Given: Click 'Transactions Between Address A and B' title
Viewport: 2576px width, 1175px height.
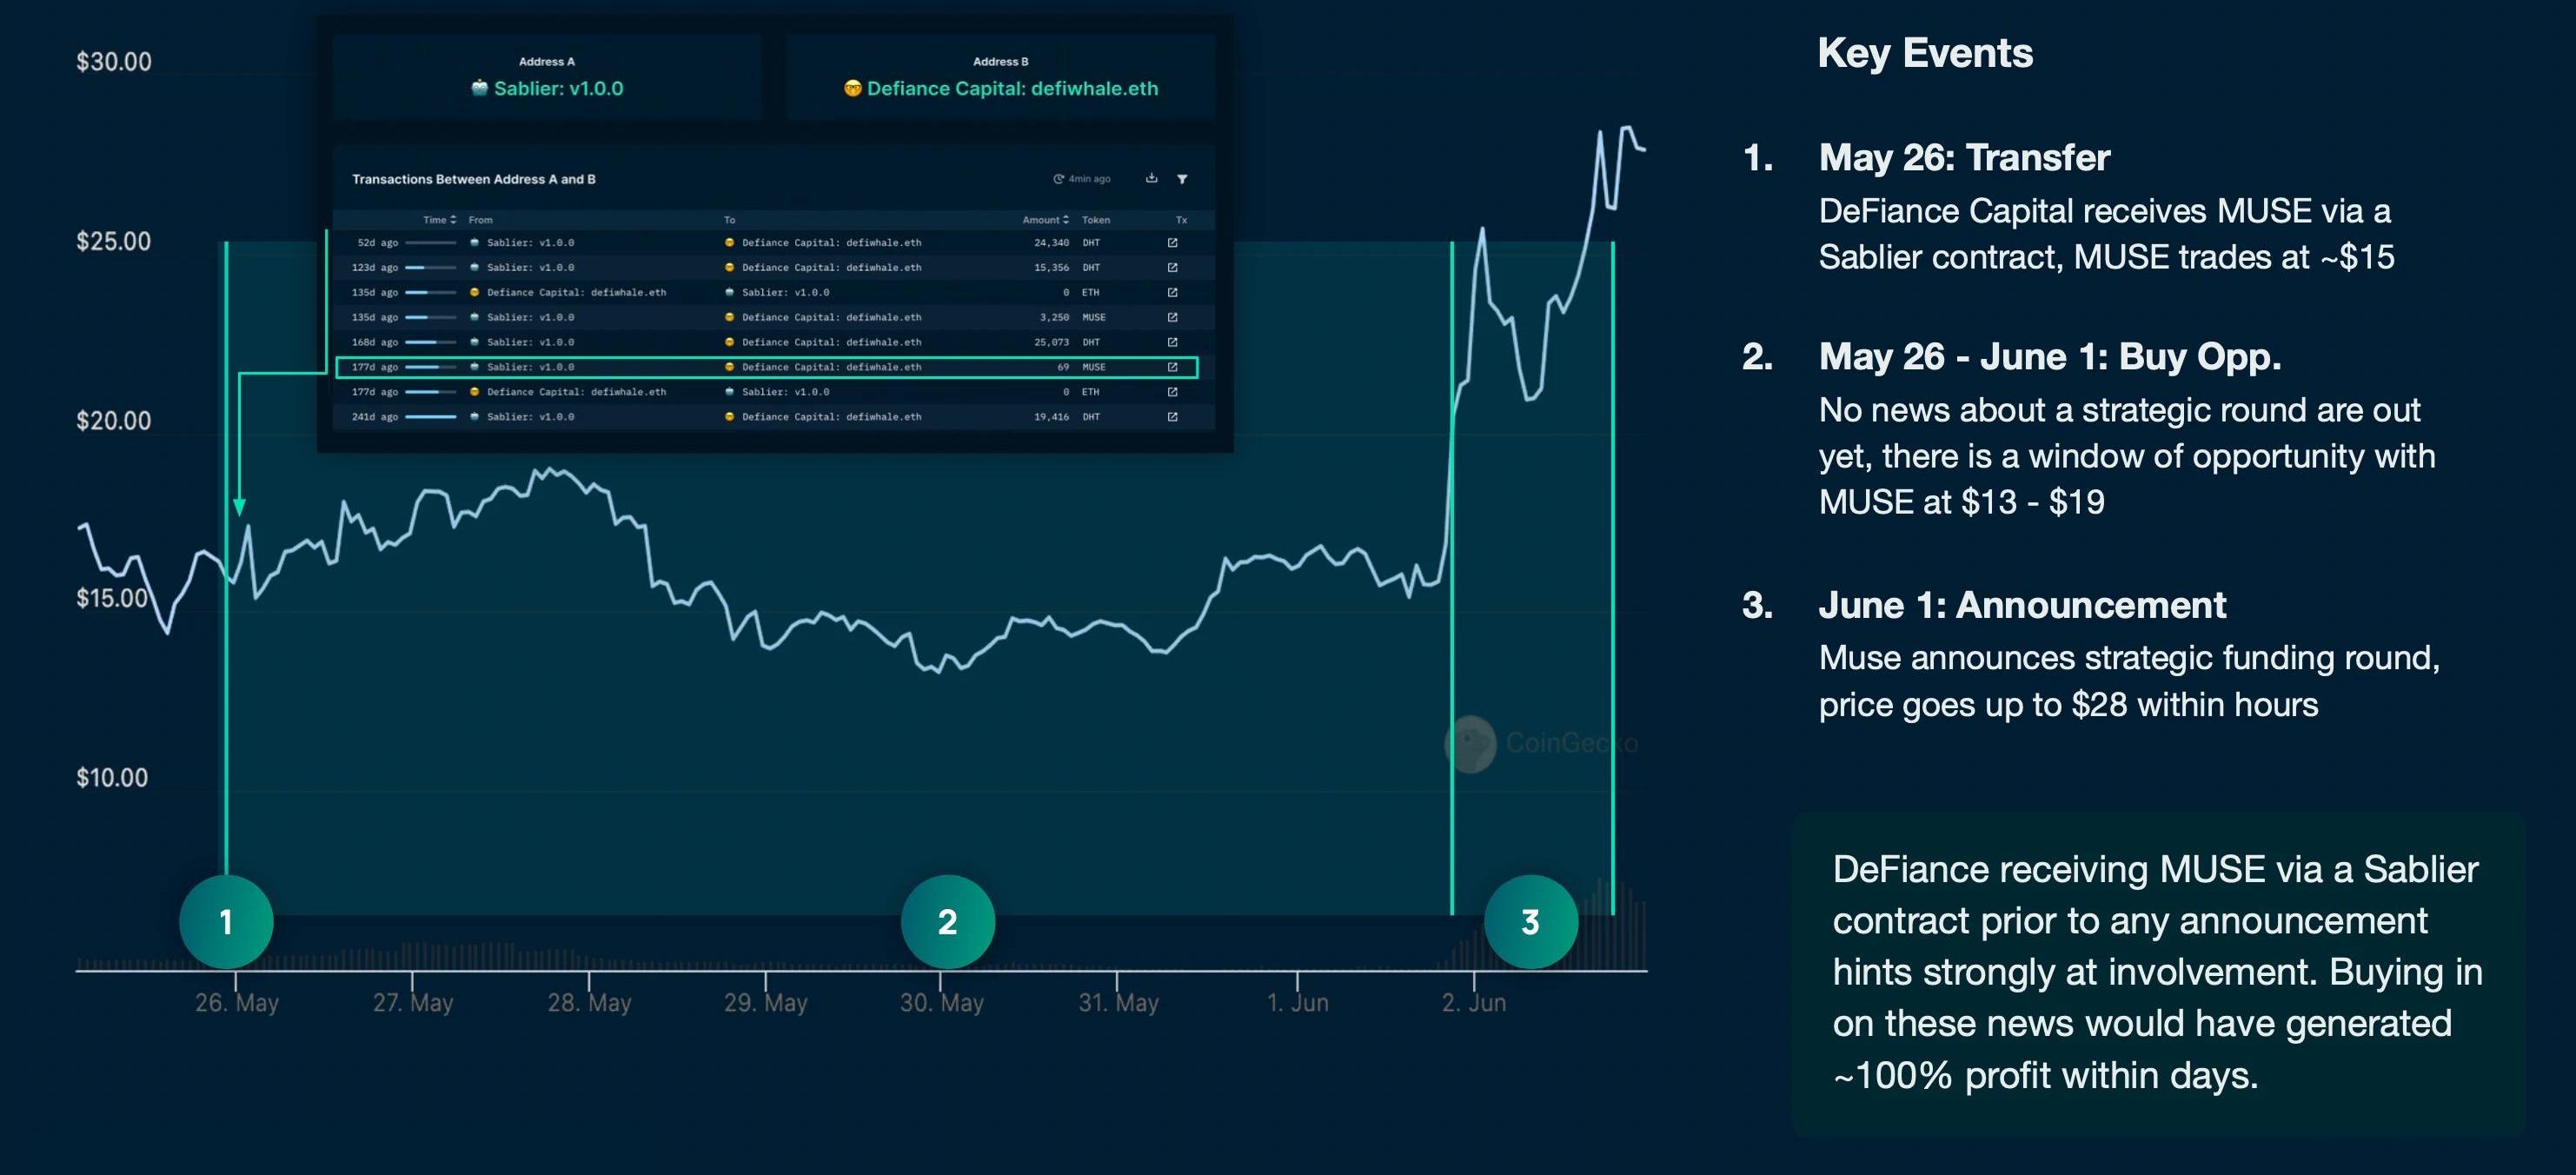Looking at the screenshot, I should [473, 179].
